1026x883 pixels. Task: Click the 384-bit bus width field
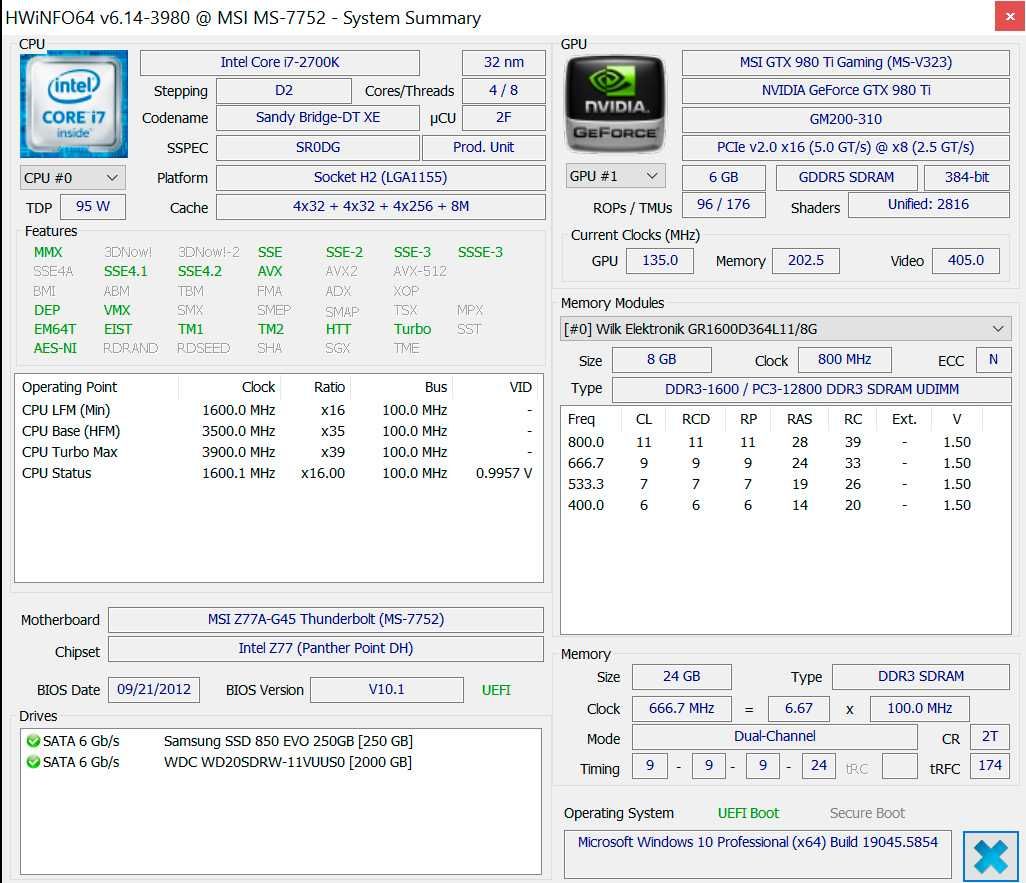click(966, 177)
